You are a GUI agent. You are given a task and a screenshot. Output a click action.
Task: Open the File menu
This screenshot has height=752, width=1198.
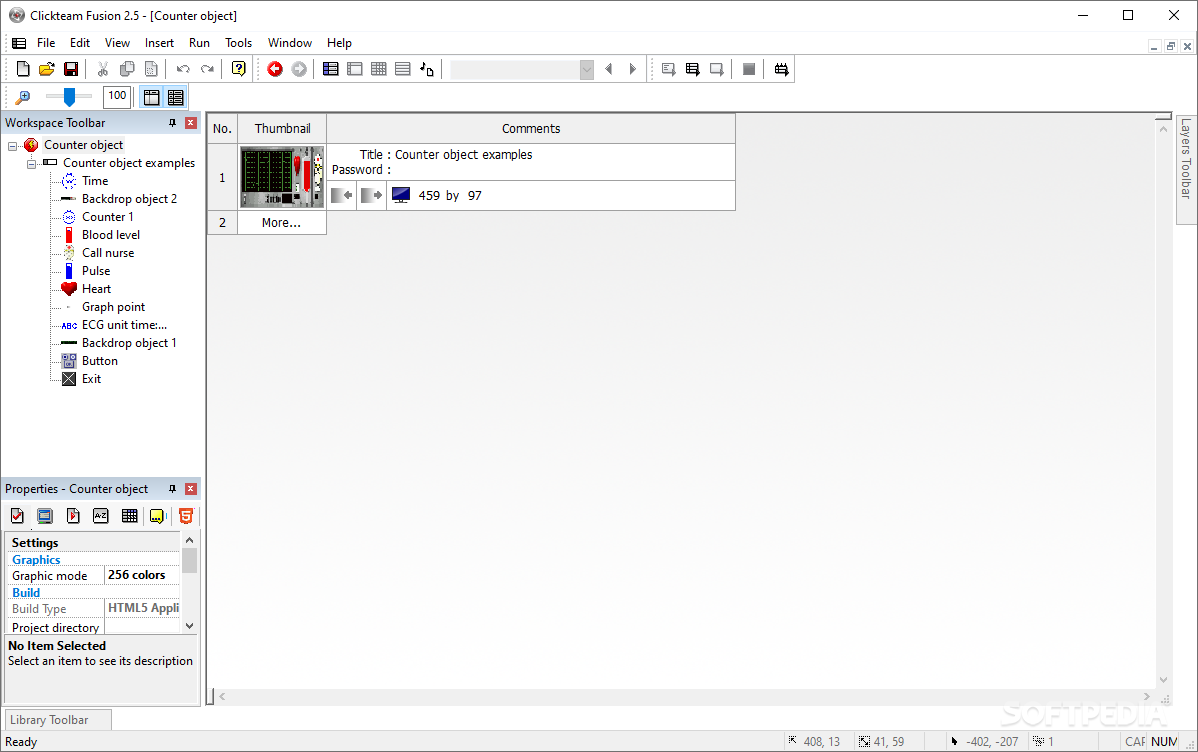pos(46,43)
